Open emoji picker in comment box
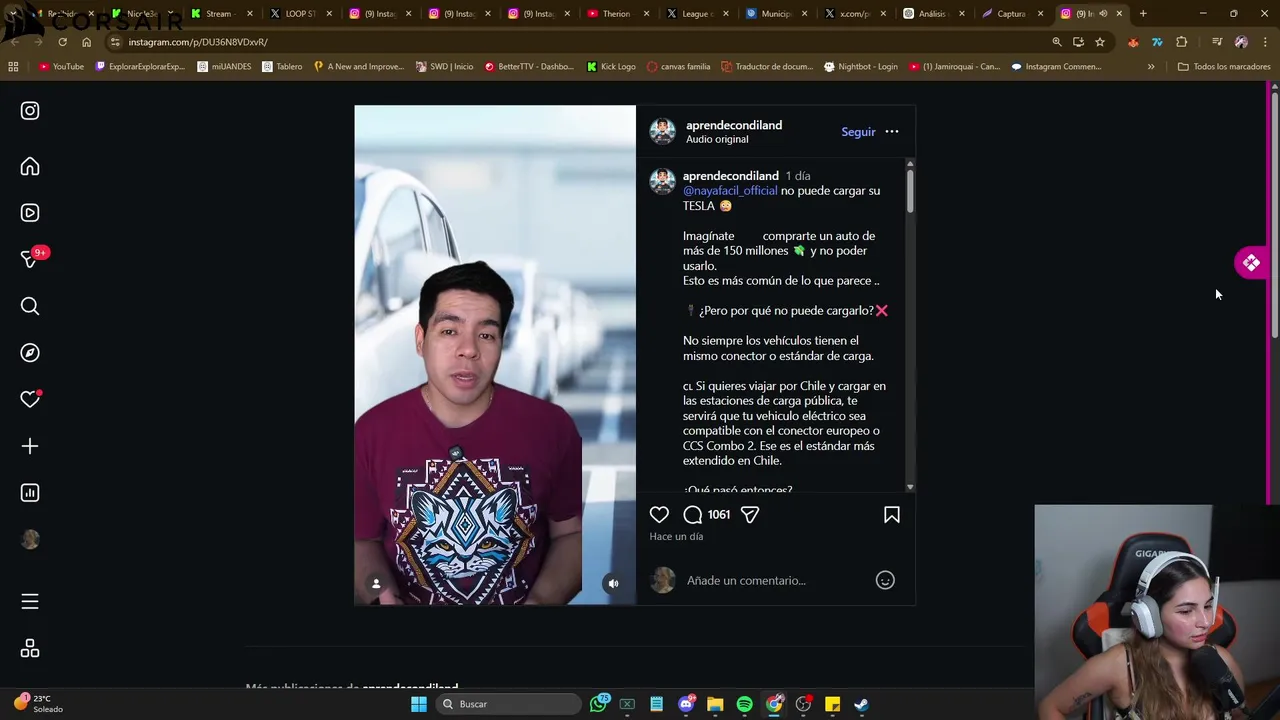Screen dimensions: 1280x720 pos(885,580)
